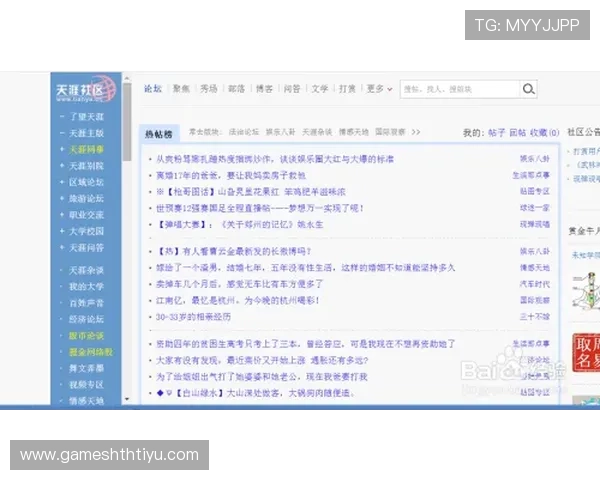Screen dimensions: 600x480
Task: Open 我的 回帖 link
Action: [x=518, y=133]
